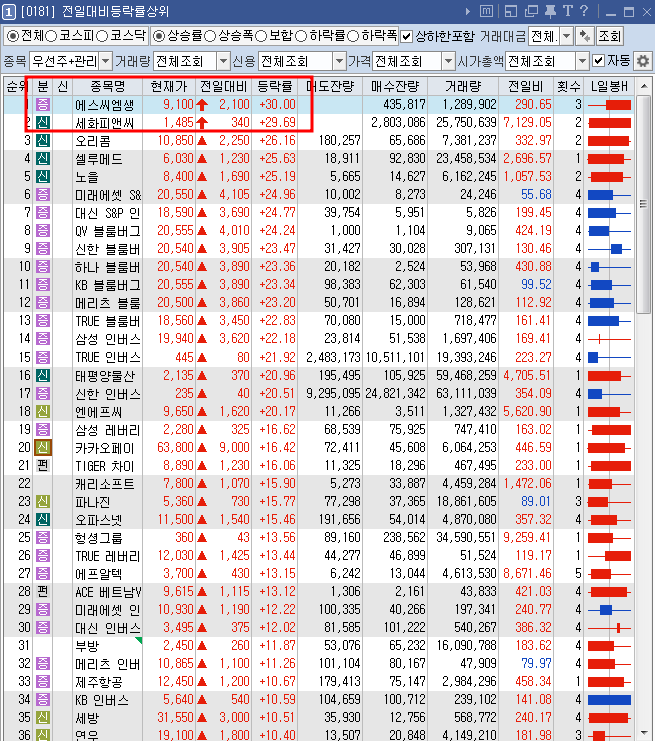
Task: Open the 신용 전체조회 dropdown
Action: [339, 61]
